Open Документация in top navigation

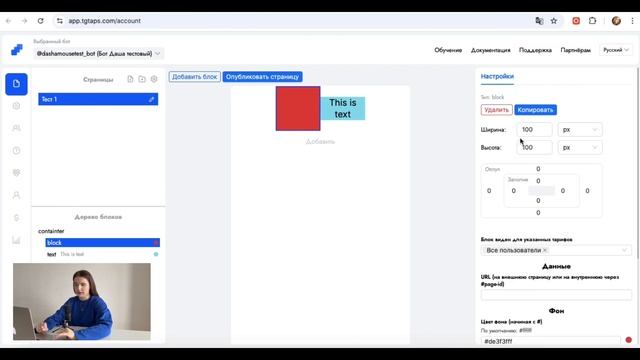click(491, 50)
